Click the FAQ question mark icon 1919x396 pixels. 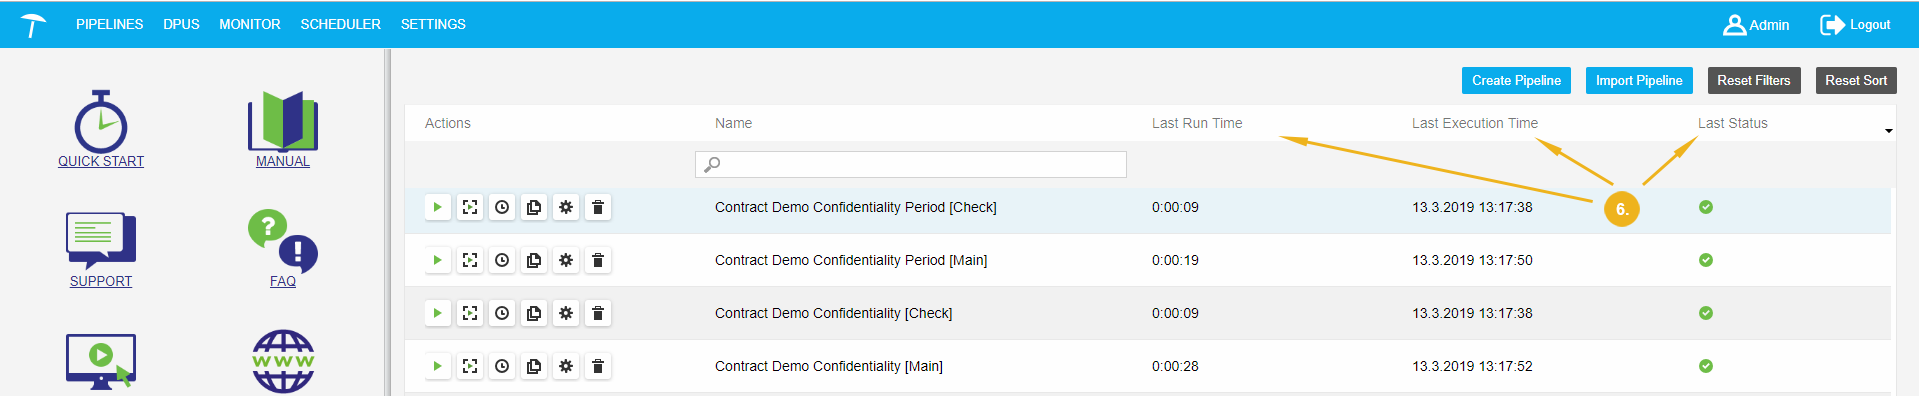[x=283, y=241]
